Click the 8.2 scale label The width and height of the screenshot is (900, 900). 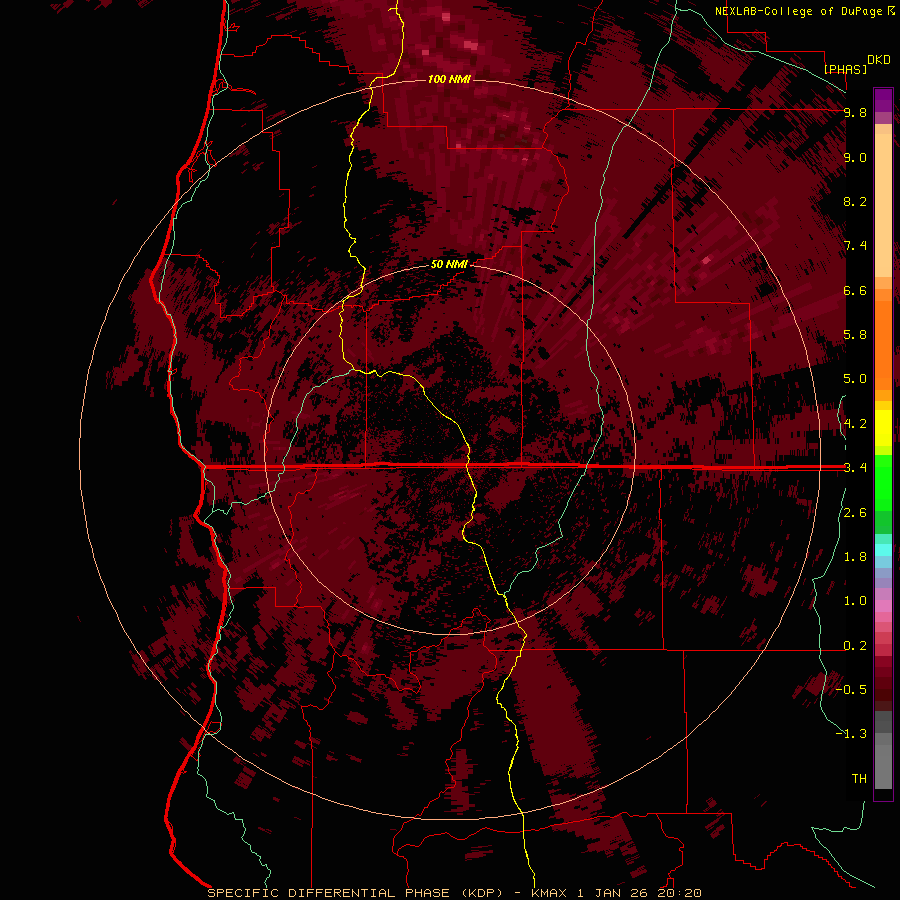tap(855, 201)
